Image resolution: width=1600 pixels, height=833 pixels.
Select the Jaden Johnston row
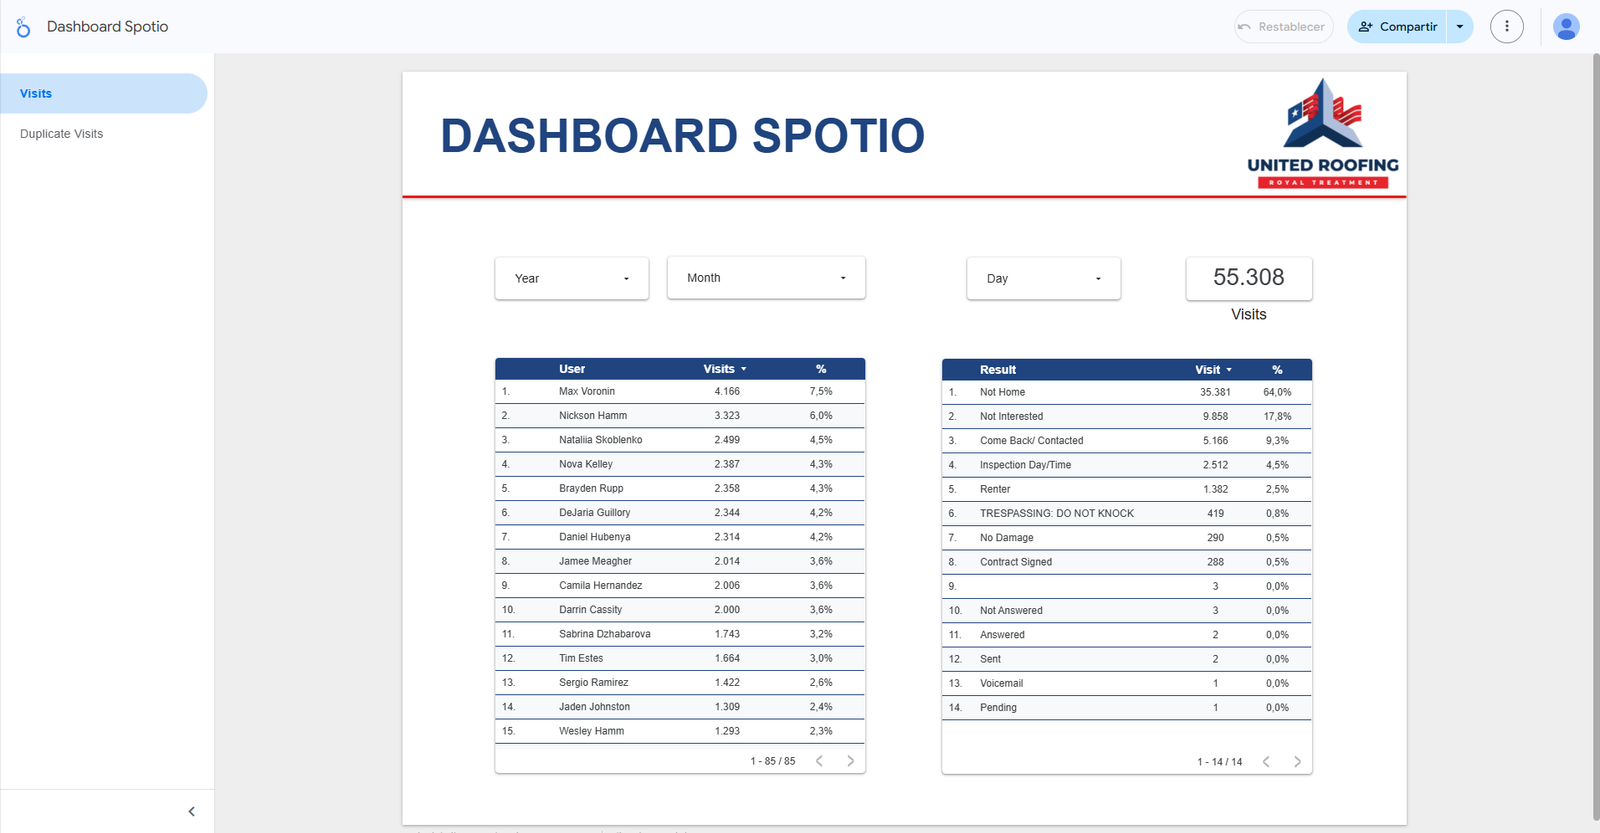click(680, 706)
